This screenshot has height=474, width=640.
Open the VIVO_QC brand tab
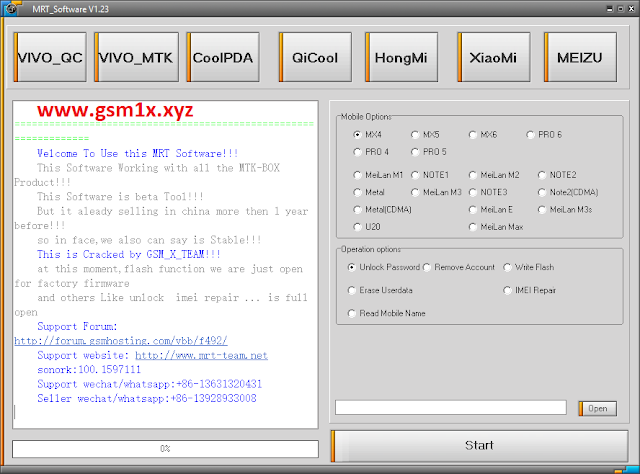coord(50,57)
